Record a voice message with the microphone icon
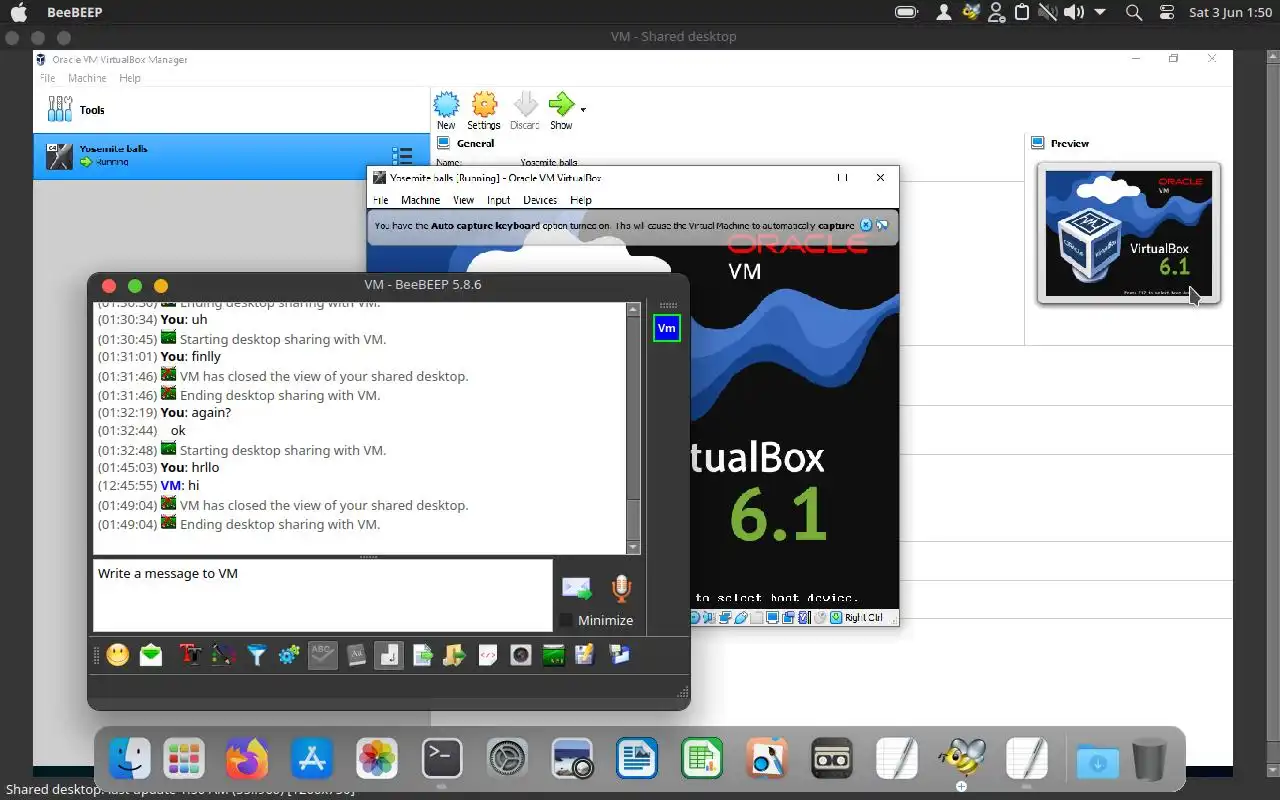 pyautogui.click(x=621, y=588)
